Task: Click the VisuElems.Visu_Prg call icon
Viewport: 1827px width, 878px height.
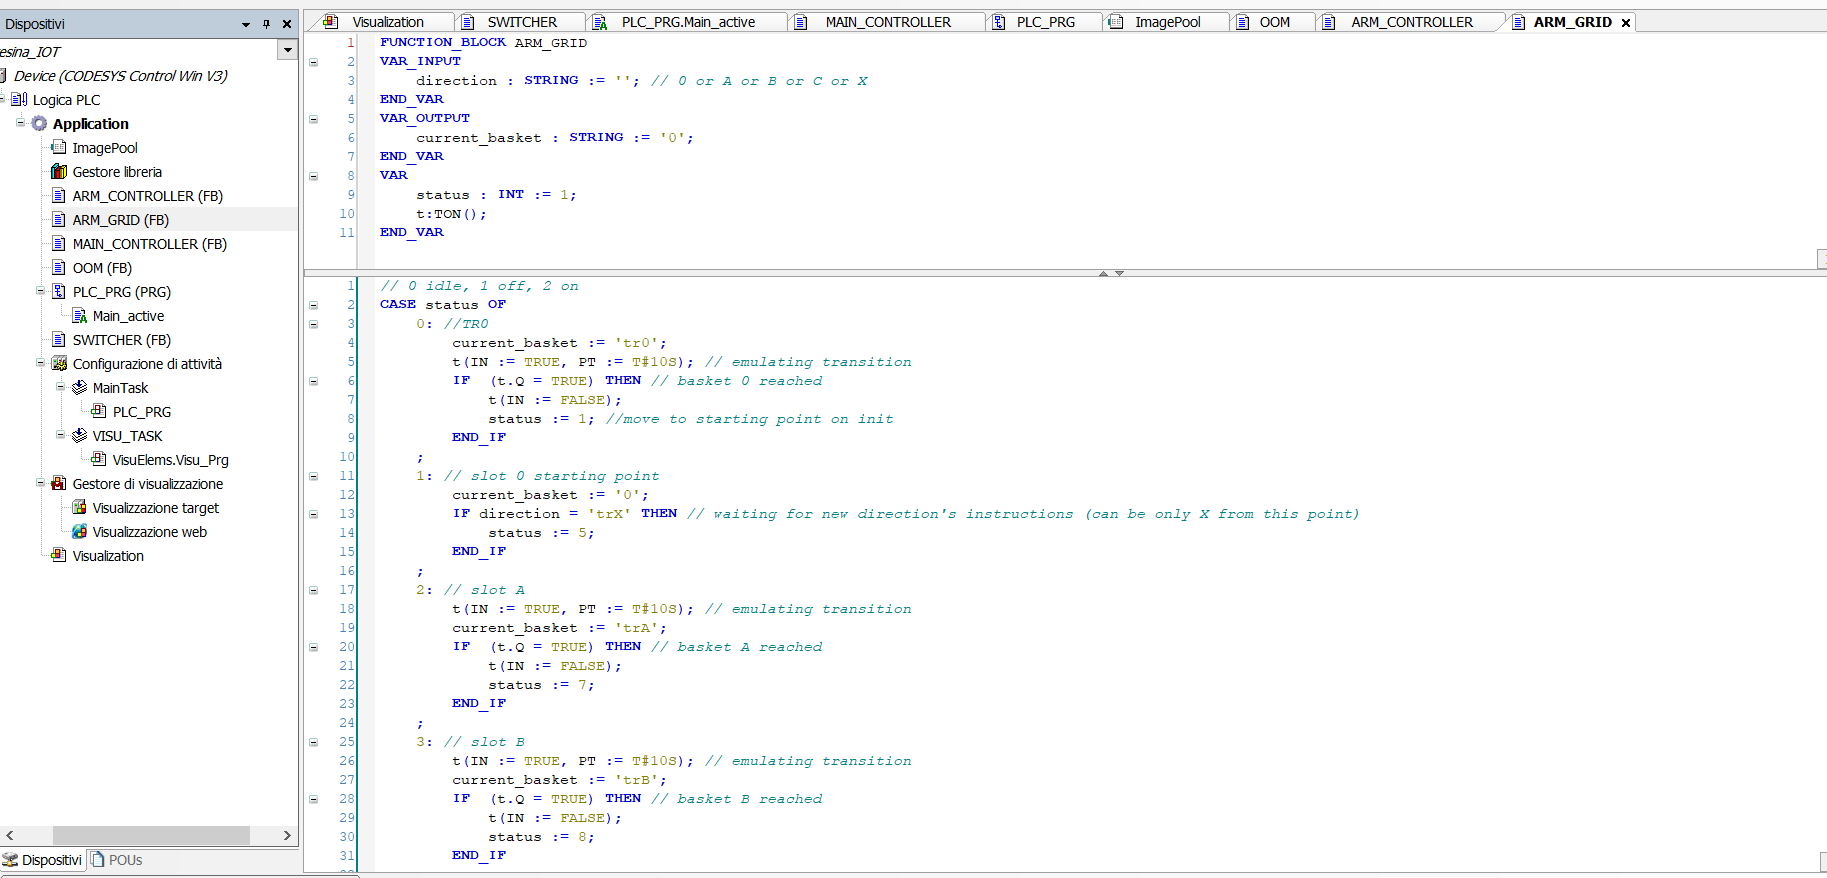Action: click(x=99, y=460)
